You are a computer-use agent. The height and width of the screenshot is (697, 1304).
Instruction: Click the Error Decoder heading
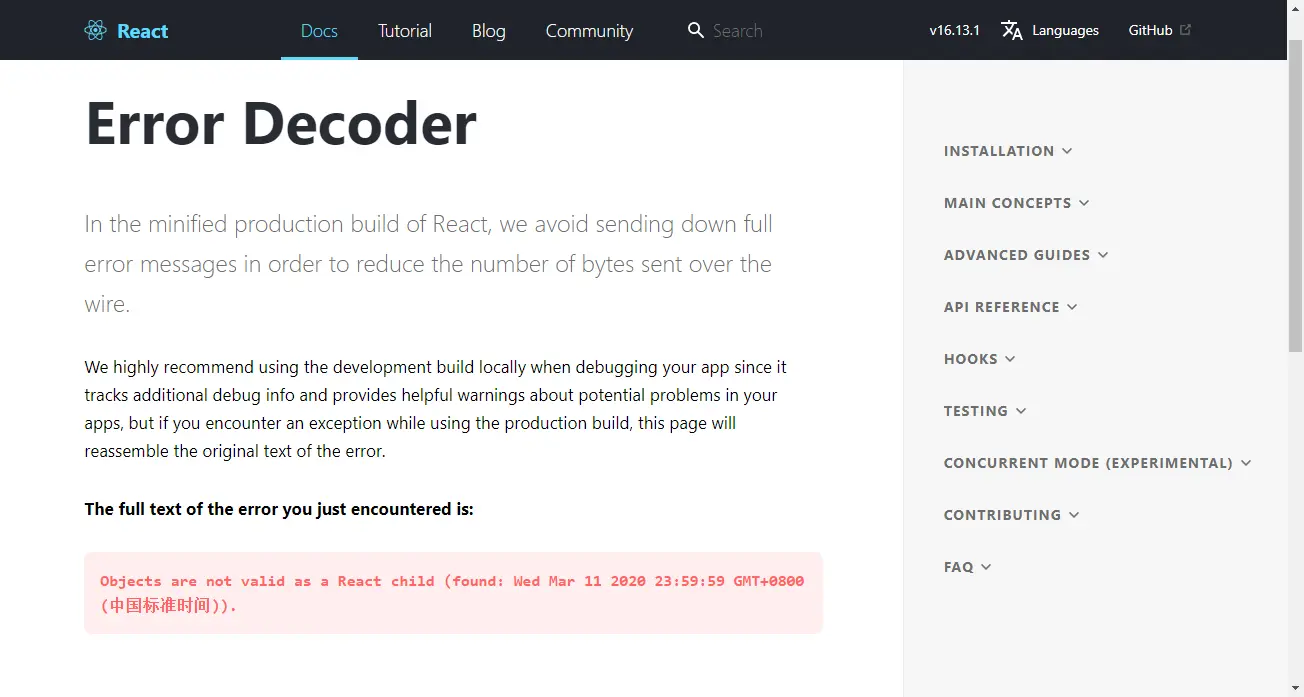tap(281, 124)
